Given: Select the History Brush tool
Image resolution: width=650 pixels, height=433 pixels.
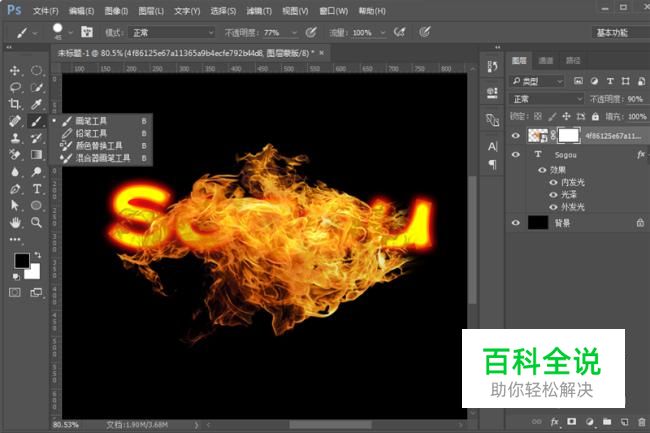Looking at the screenshot, I should pos(36,138).
